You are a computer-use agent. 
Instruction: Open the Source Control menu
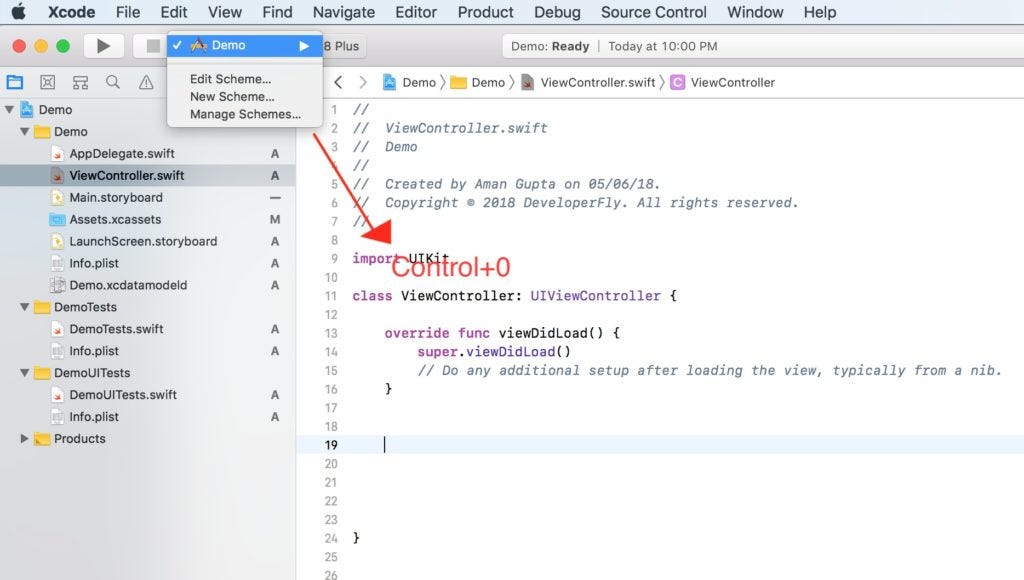pyautogui.click(x=653, y=12)
